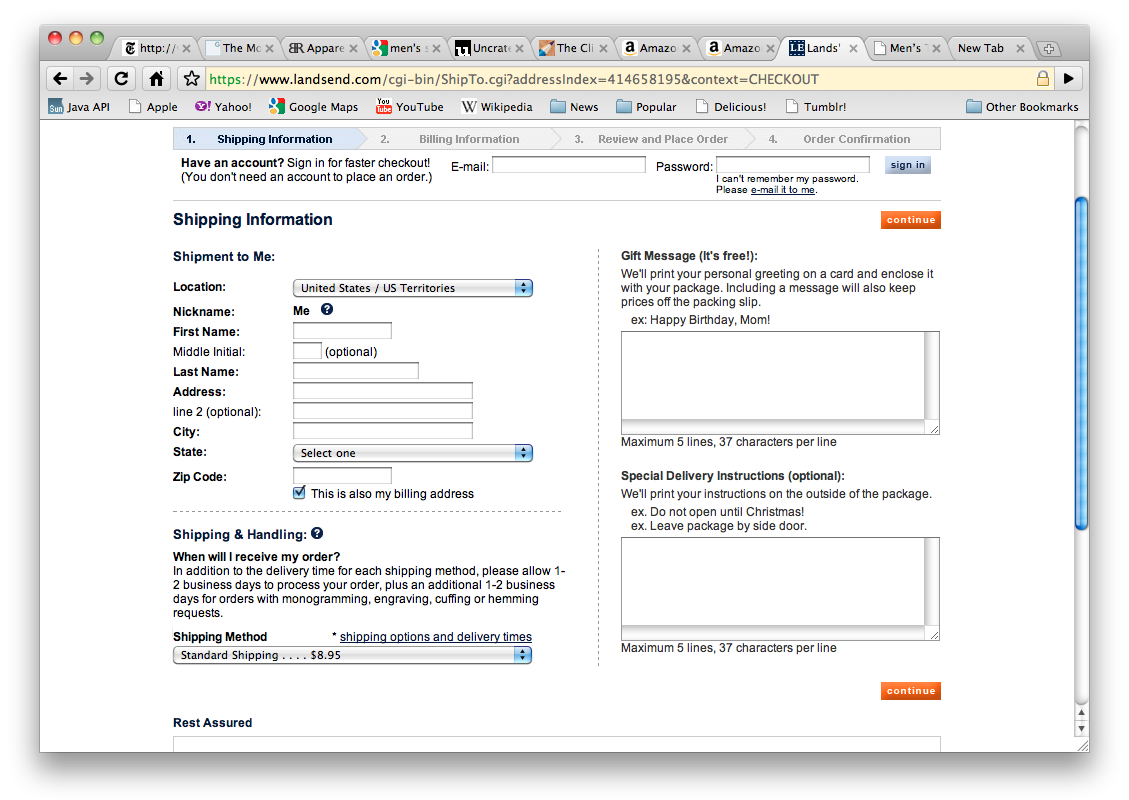Screen dimensions: 1129x800
Task: Click the scrollbar up arrow
Action: pos(1081,712)
